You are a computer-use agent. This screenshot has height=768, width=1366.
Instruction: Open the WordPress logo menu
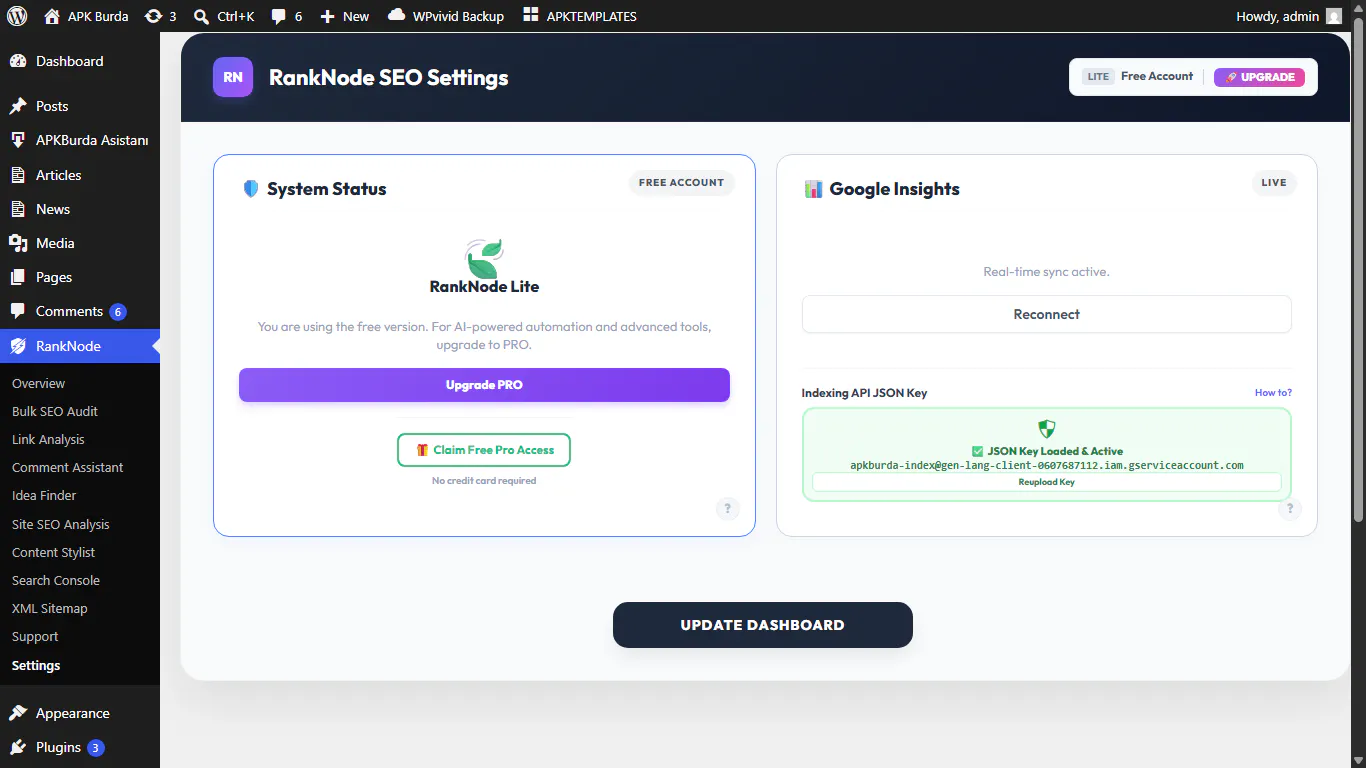[17, 16]
